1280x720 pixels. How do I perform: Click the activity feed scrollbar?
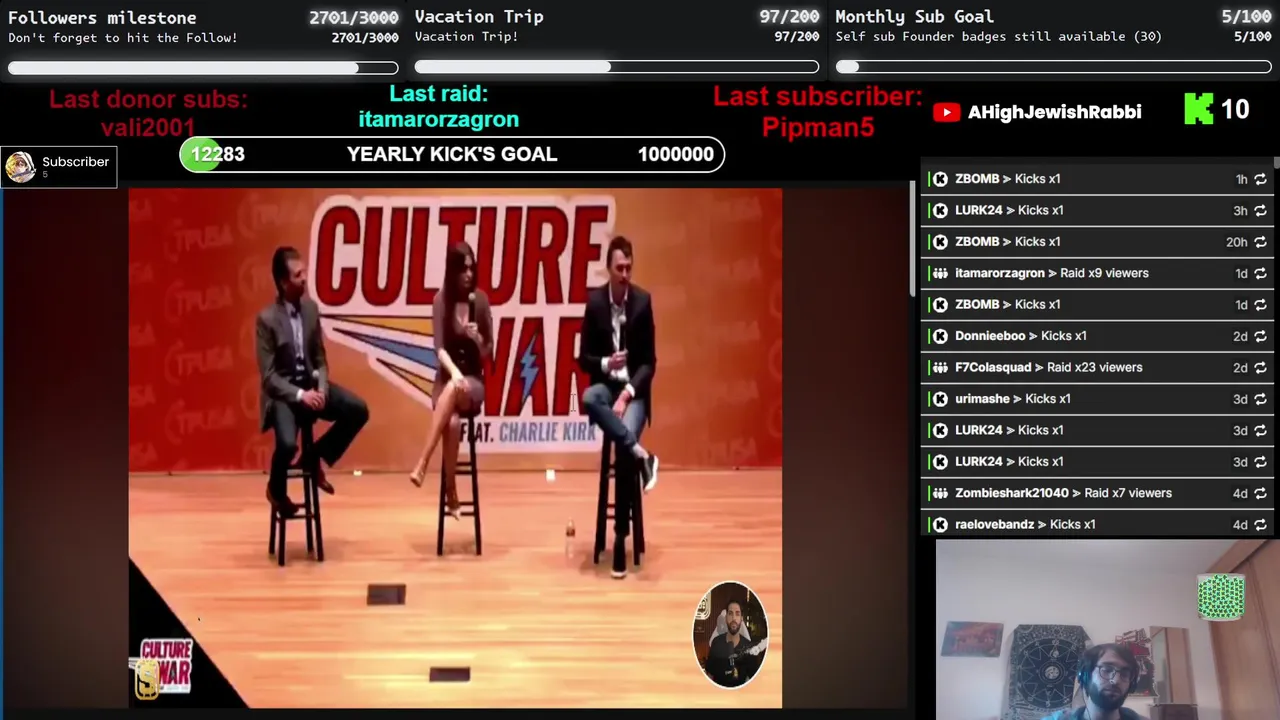pyautogui.click(x=1276, y=162)
